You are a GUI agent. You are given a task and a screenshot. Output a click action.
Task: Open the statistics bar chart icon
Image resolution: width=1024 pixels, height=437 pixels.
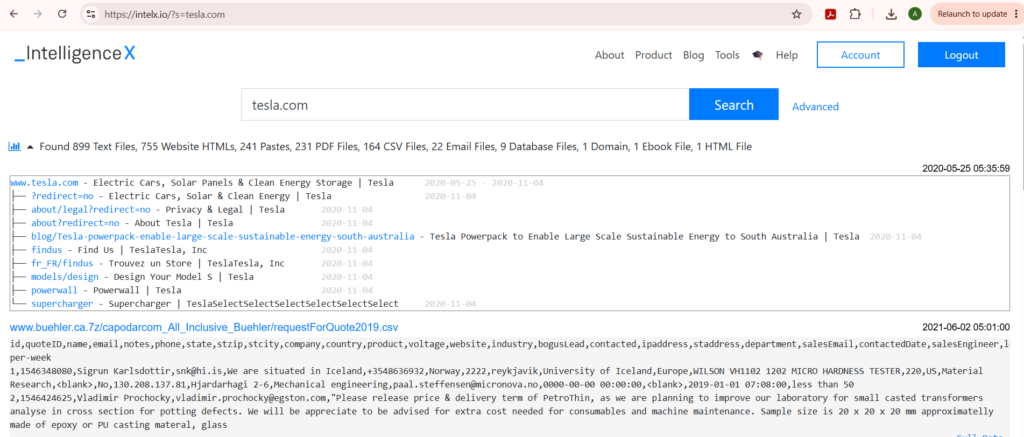pyautogui.click(x=14, y=147)
